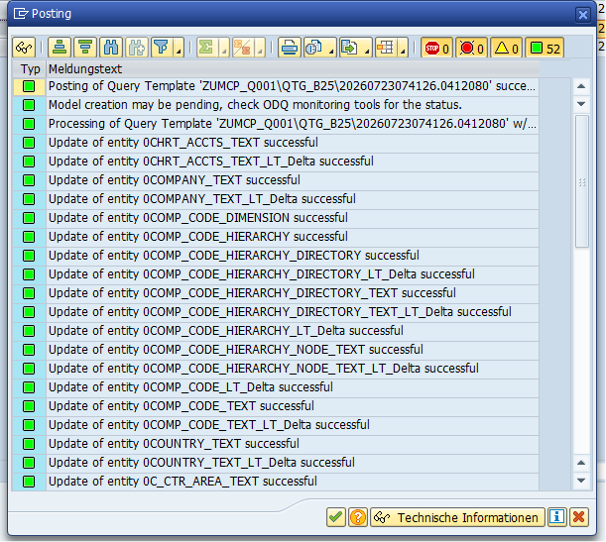606x542 pixels.
Task: Click the vertical scrollbar thumb of message list
Action: (x=582, y=181)
